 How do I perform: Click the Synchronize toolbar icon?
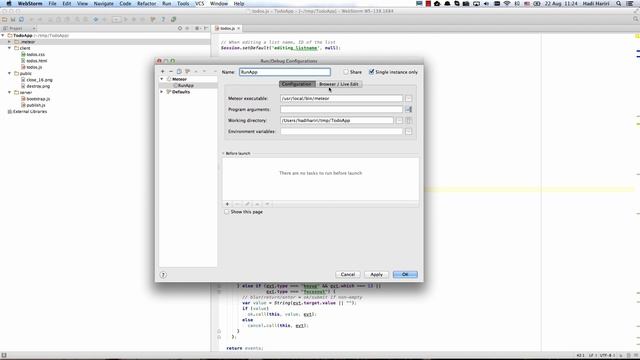point(21,19)
